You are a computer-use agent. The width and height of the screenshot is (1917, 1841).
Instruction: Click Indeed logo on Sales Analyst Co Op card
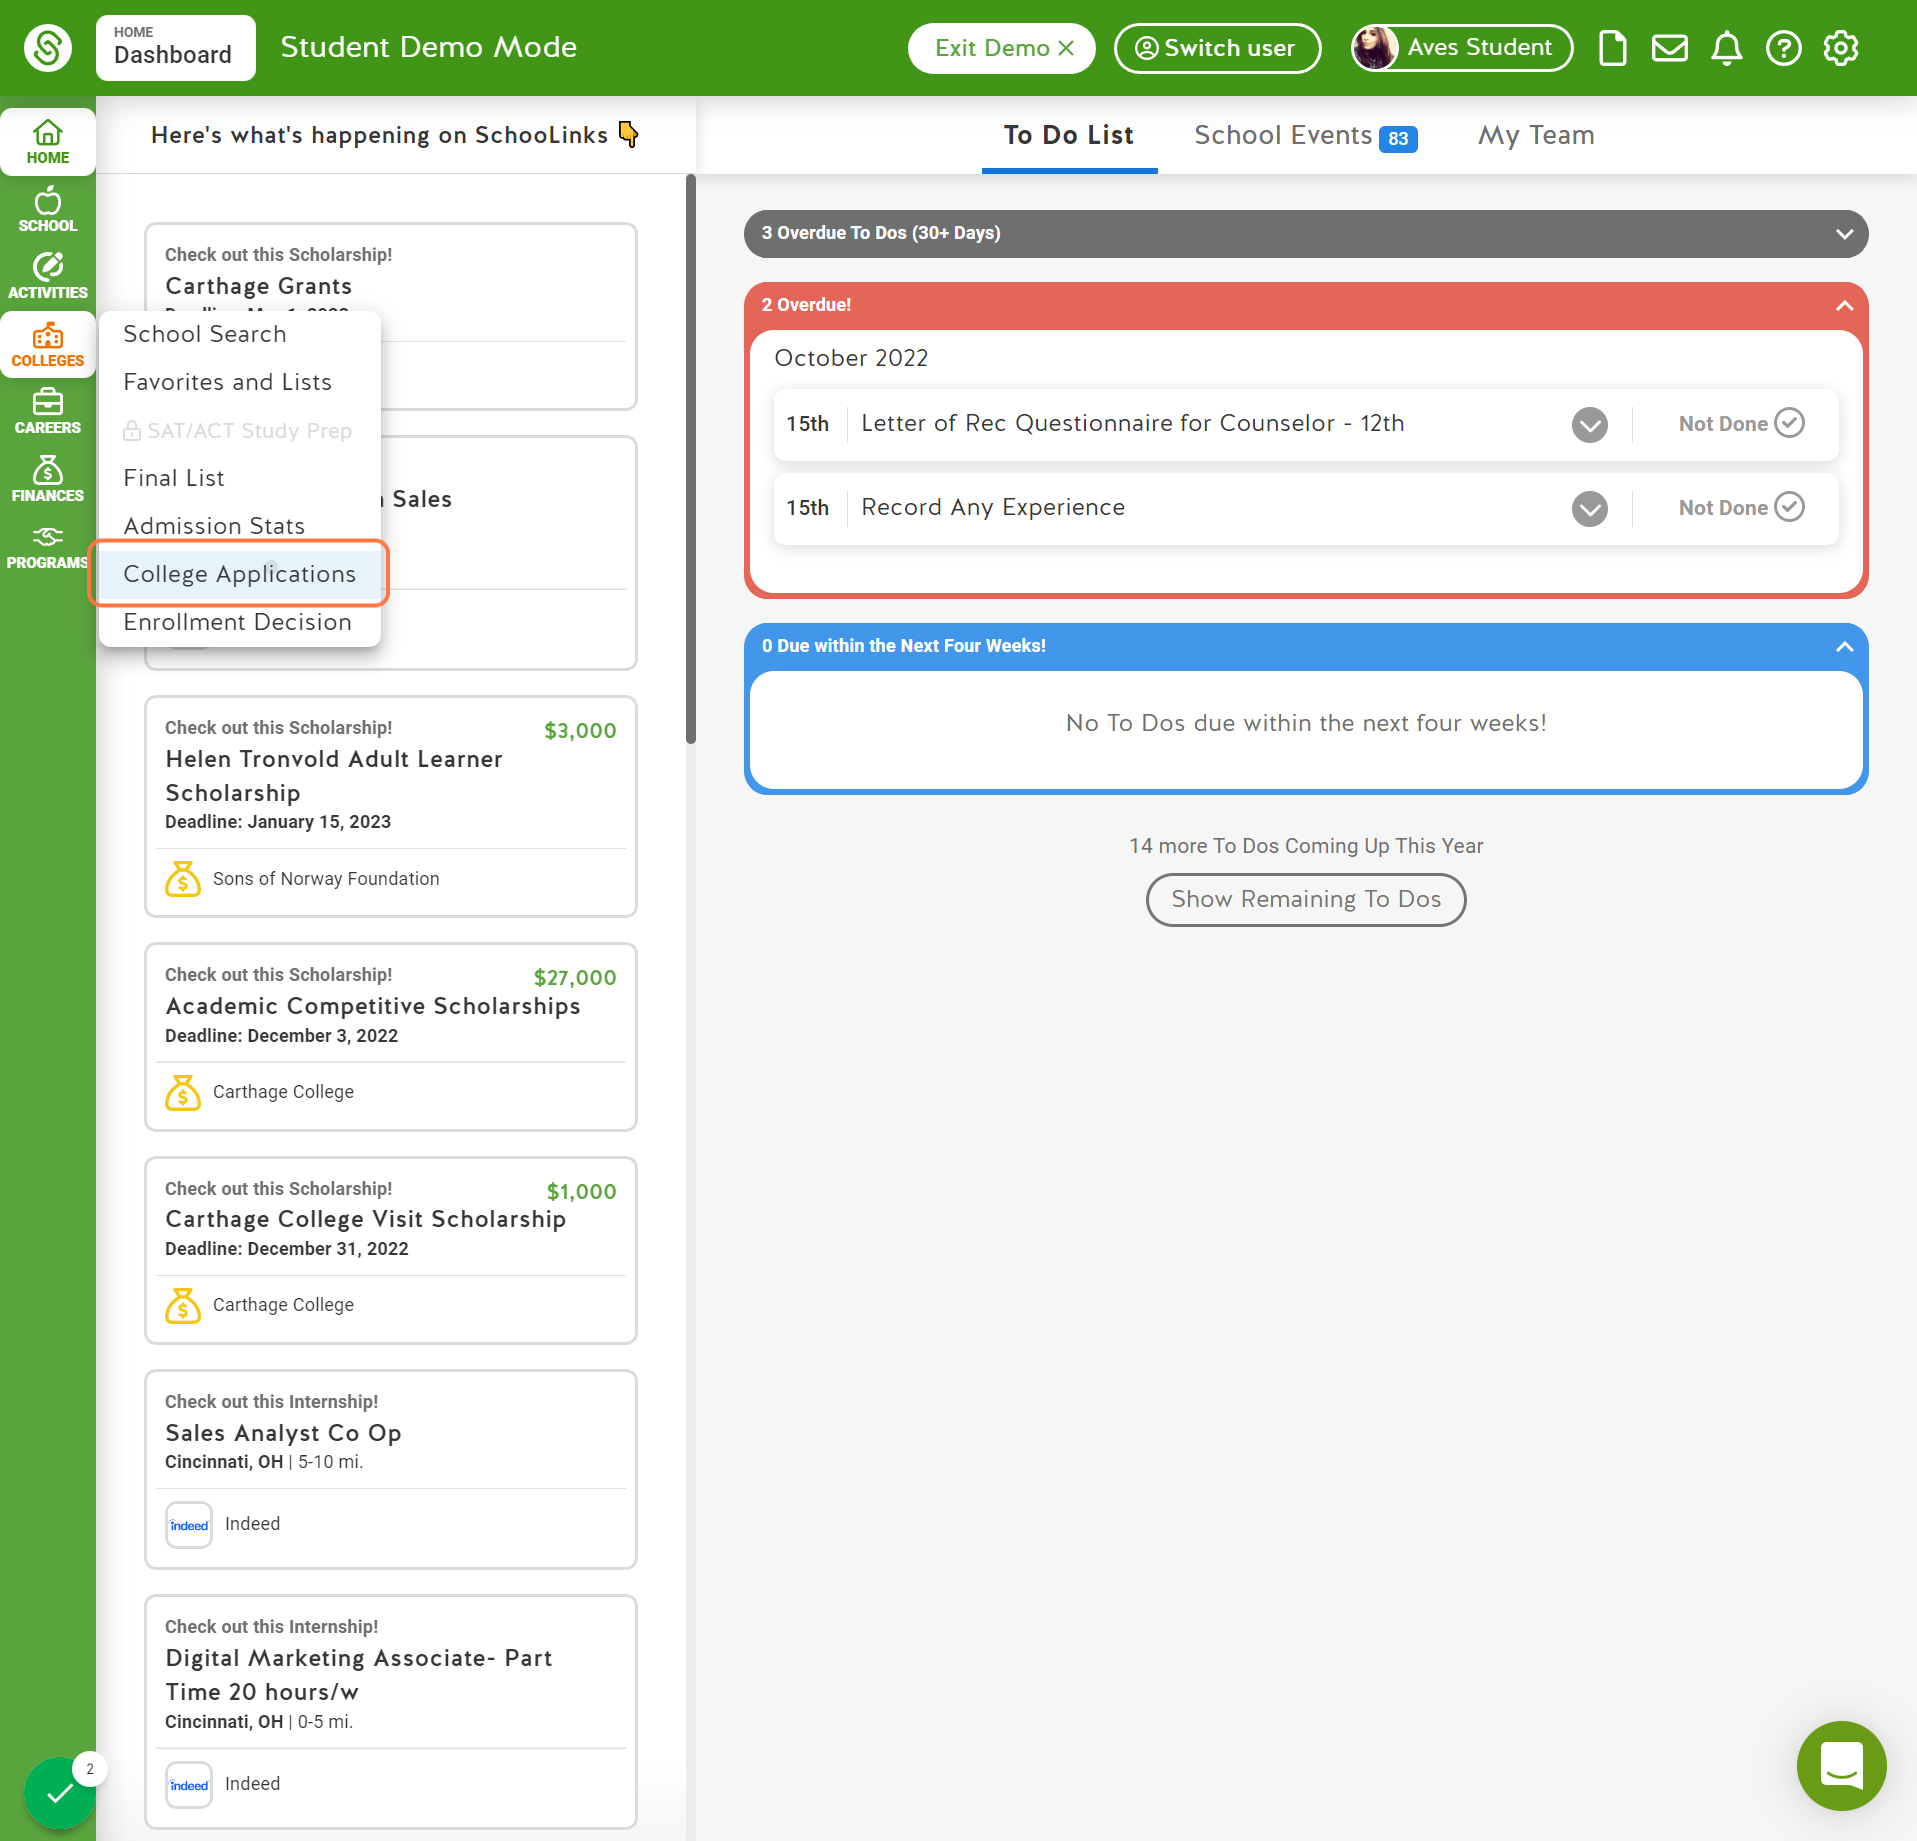tap(189, 1525)
